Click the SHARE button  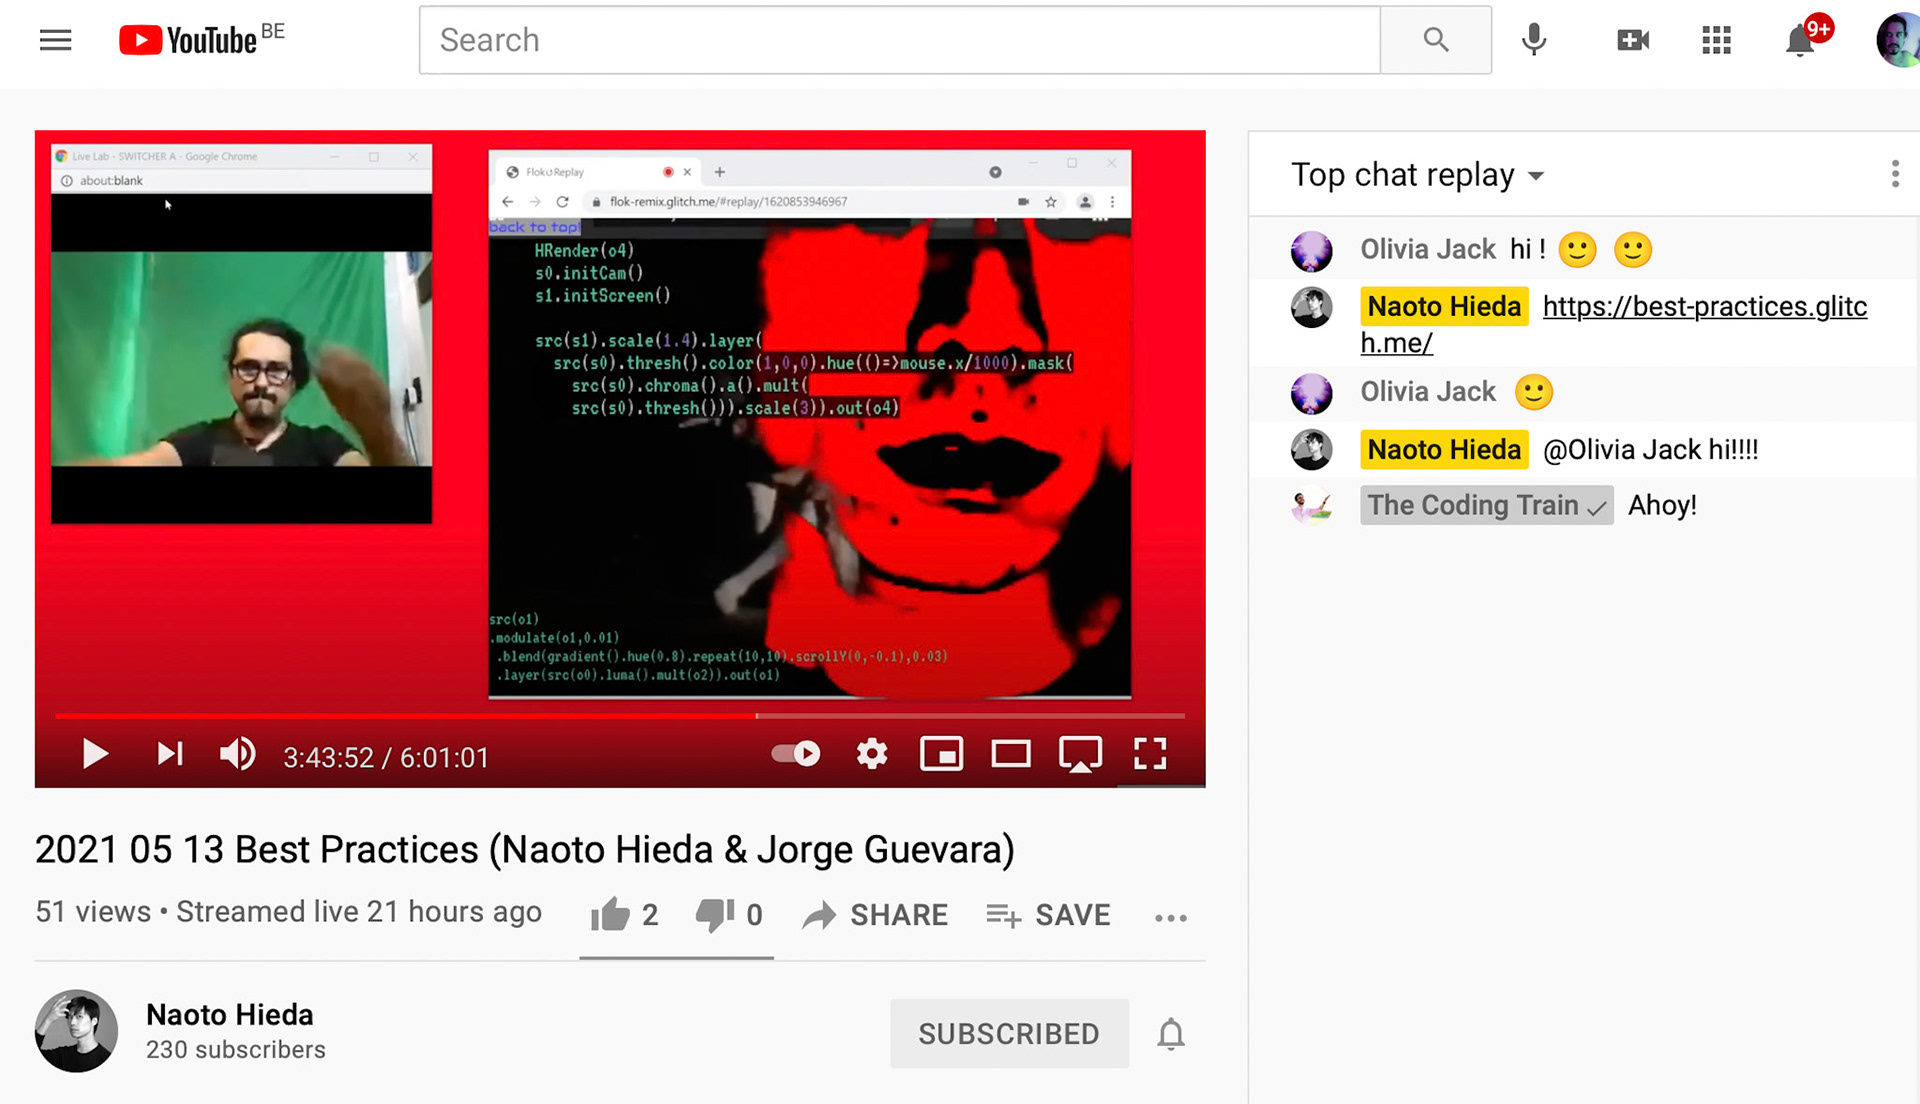[x=875, y=915]
